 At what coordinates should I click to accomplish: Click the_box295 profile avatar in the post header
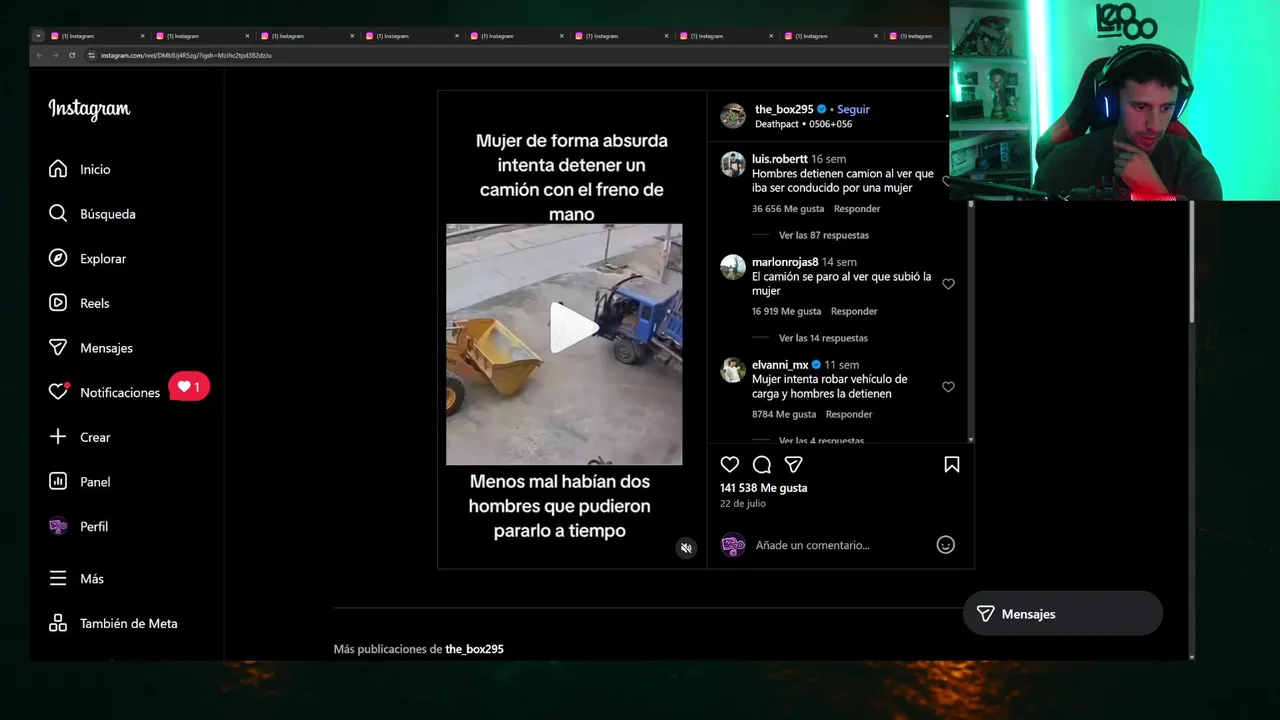733,116
